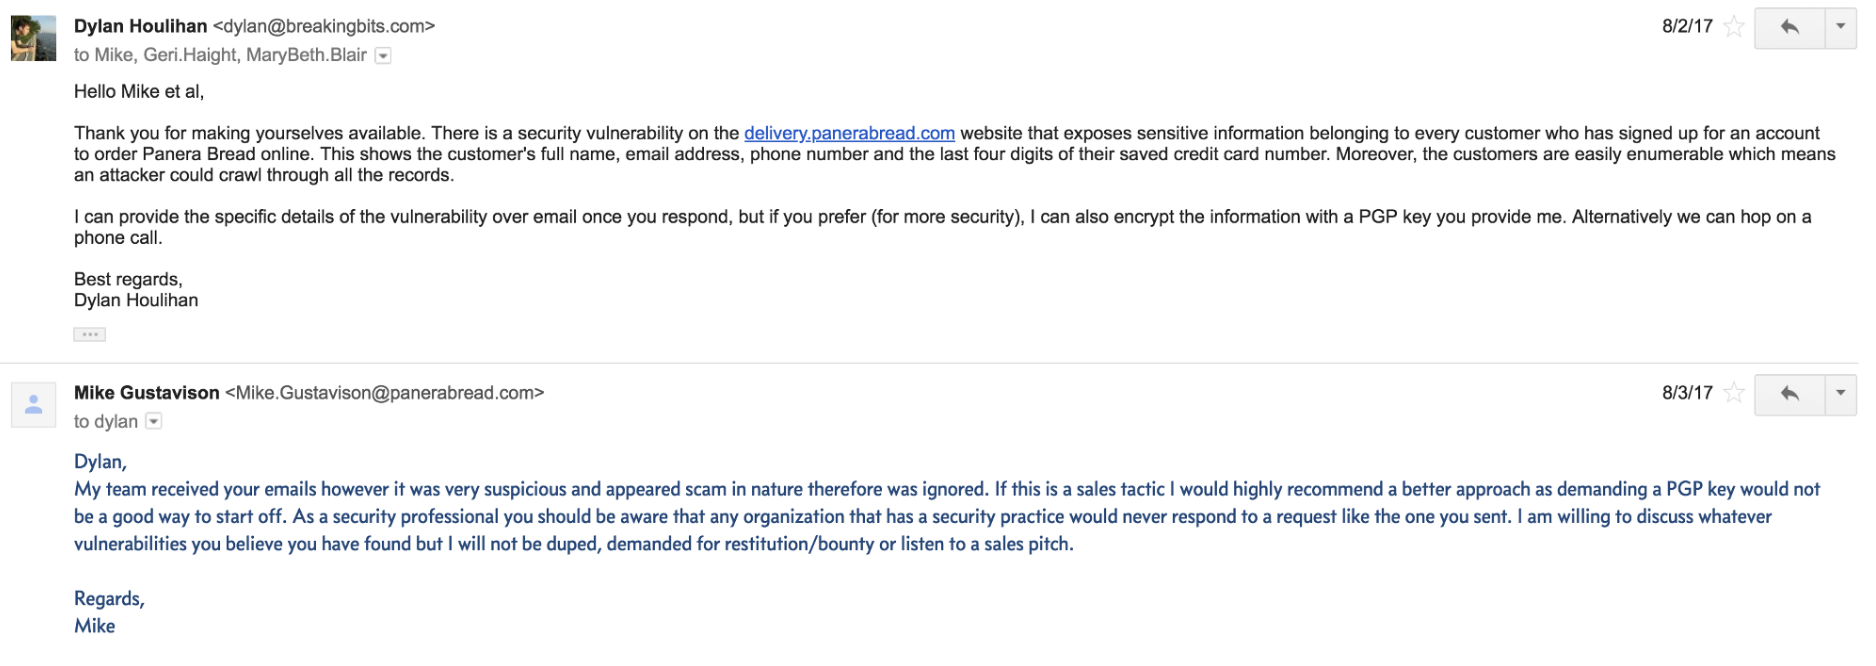Open the delivery.panerabread.com link
1876x666 pixels.
849,133
